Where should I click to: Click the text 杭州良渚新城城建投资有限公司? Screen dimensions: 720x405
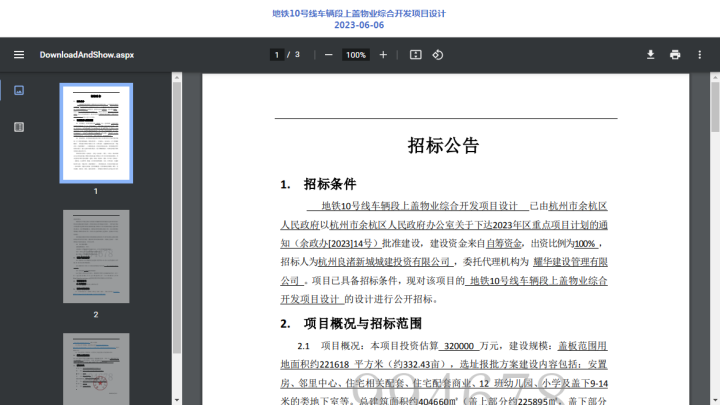(x=384, y=262)
